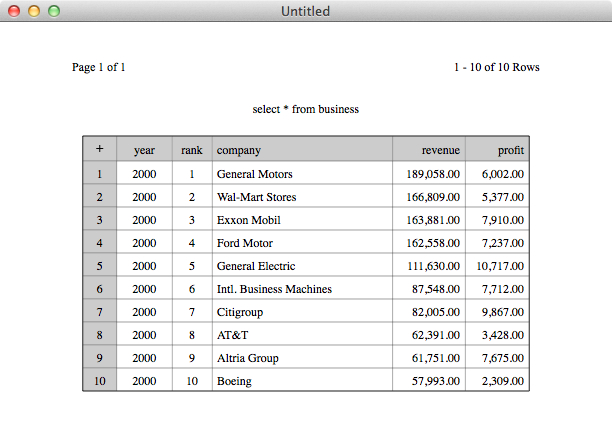Click the plus icon in table corner
The height and width of the screenshot is (442, 612).
[x=100, y=149]
